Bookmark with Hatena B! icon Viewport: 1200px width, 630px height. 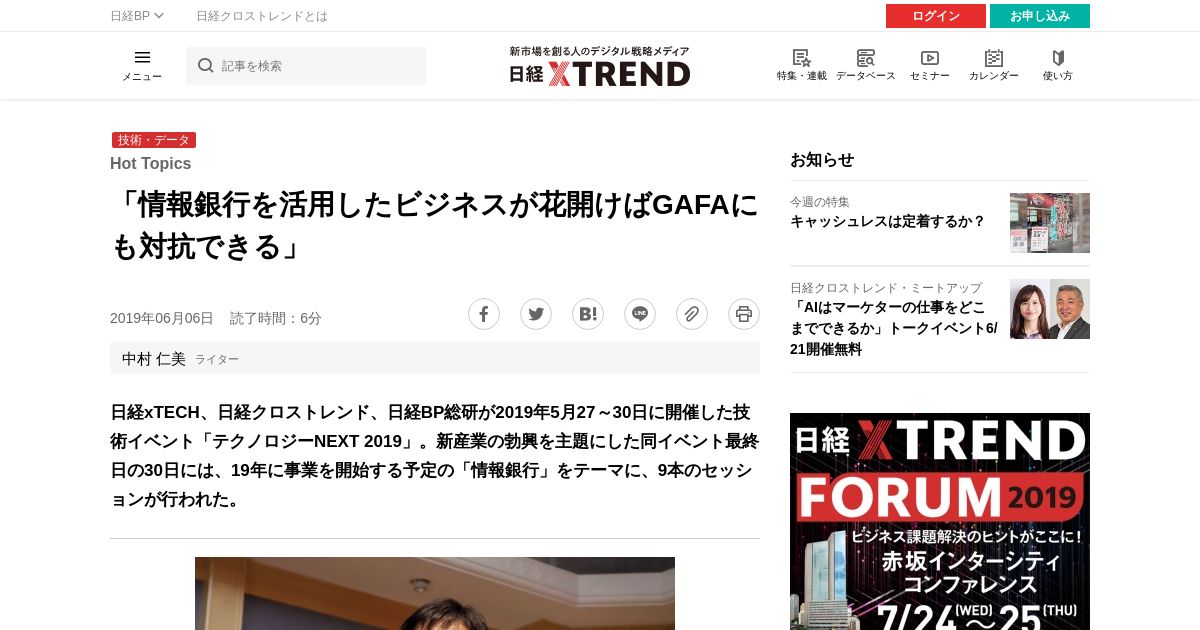coord(588,314)
